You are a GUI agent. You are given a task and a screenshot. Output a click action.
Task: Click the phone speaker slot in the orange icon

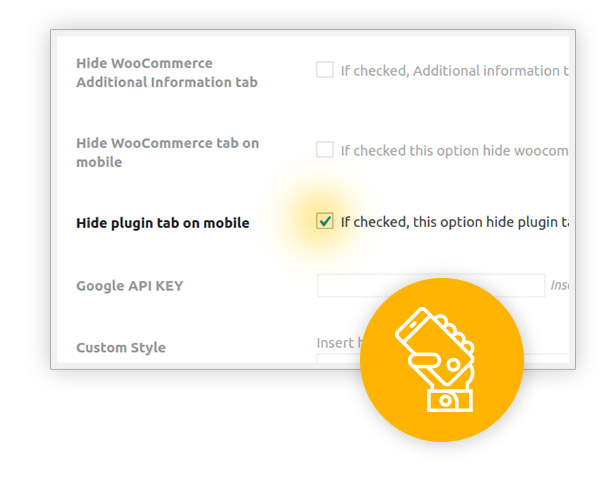(412, 325)
